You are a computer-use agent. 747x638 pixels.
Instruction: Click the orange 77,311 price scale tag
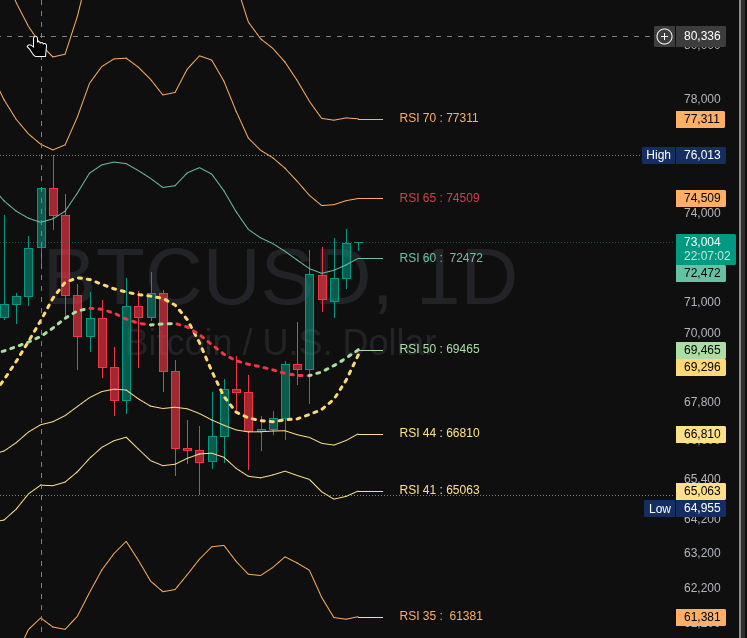tap(700, 119)
